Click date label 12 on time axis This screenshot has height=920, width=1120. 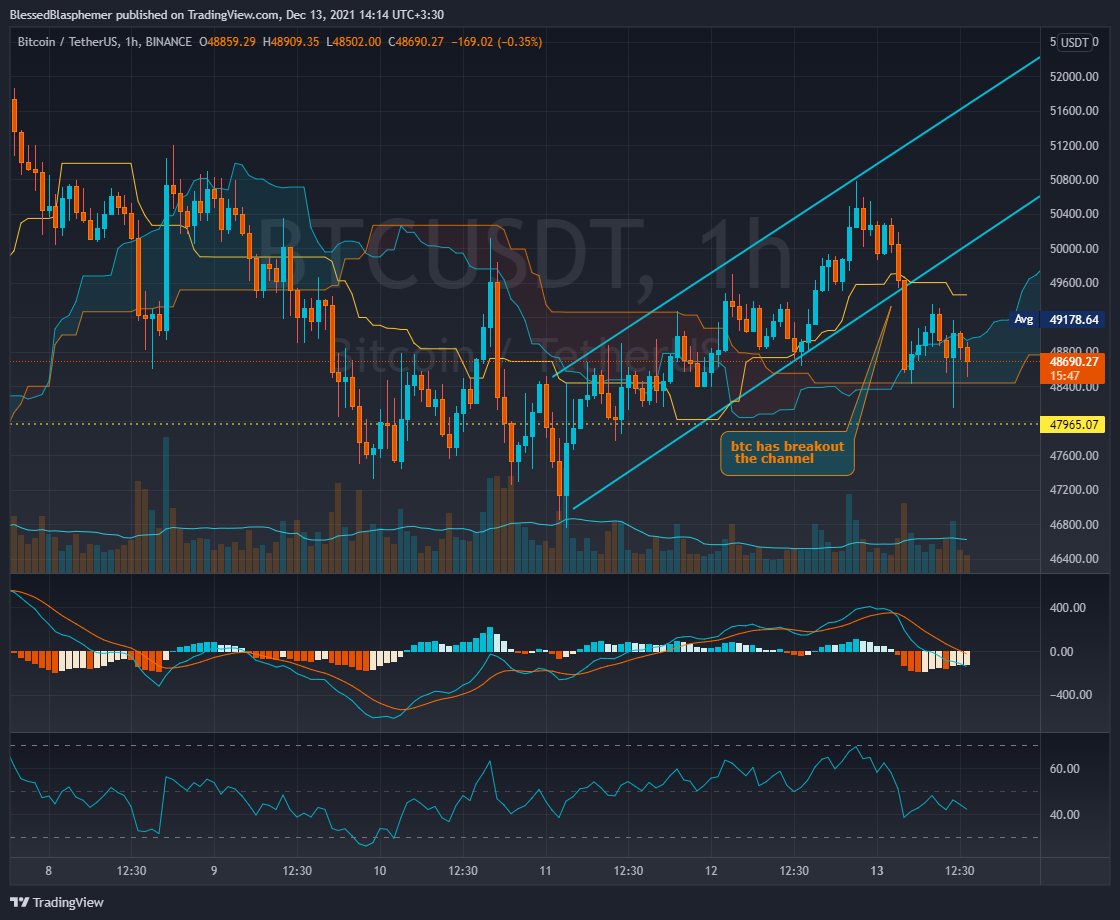711,871
